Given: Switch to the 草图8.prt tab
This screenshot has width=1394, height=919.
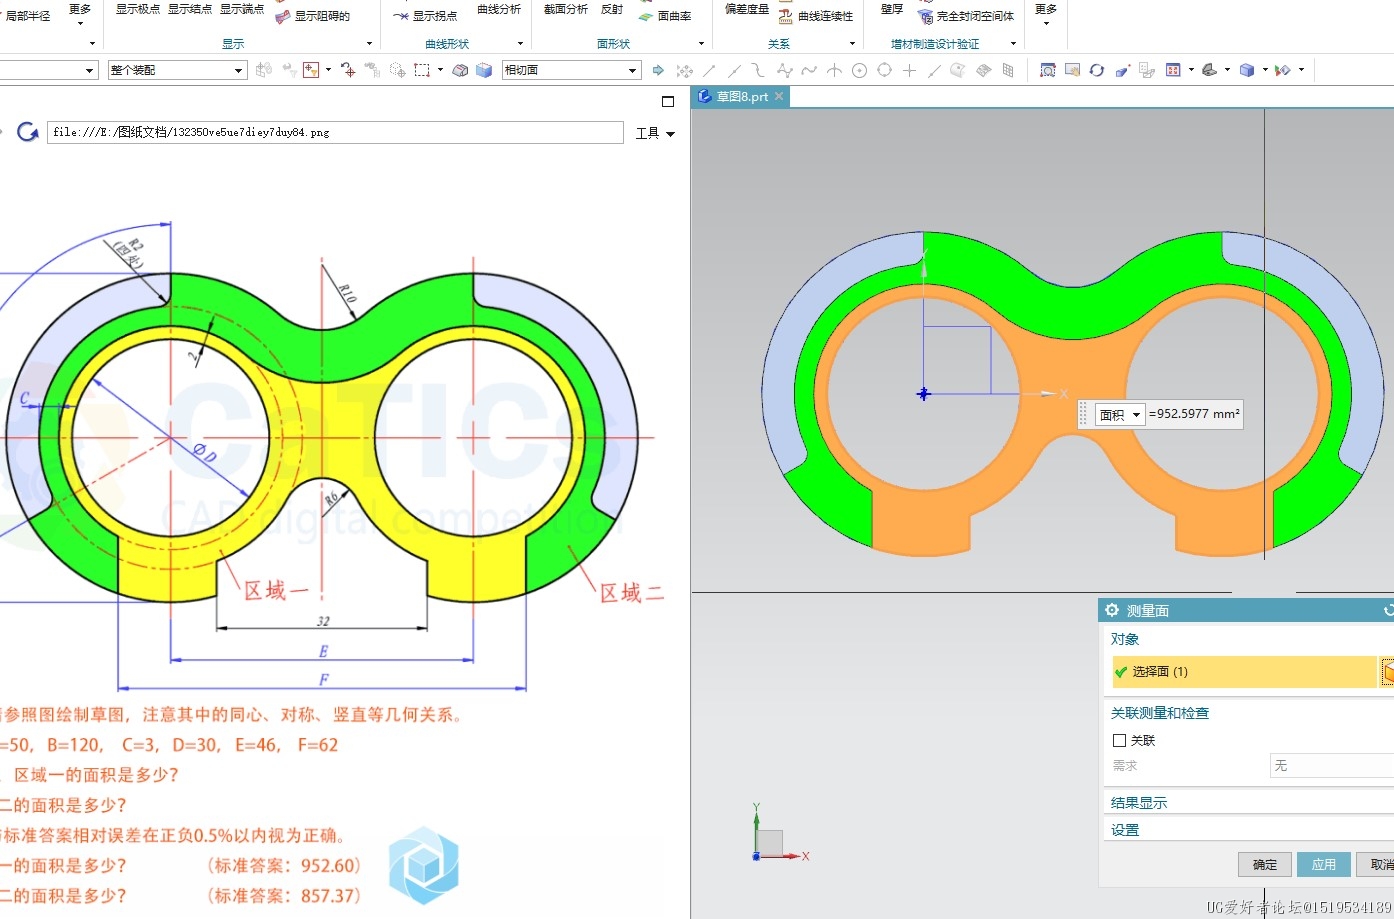Looking at the screenshot, I should click(x=741, y=97).
